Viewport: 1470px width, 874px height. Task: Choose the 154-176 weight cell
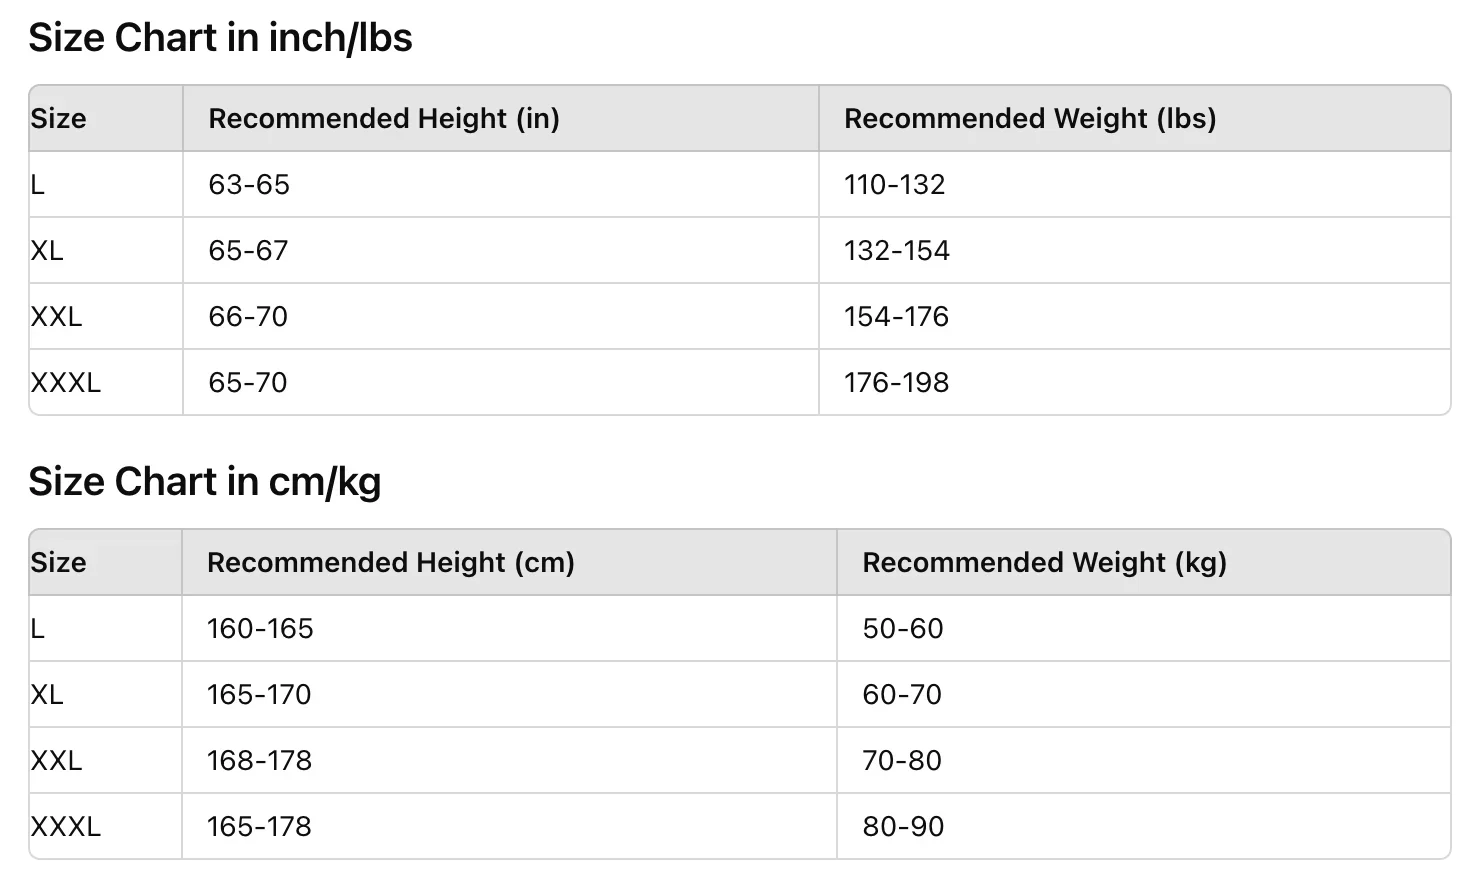(896, 317)
